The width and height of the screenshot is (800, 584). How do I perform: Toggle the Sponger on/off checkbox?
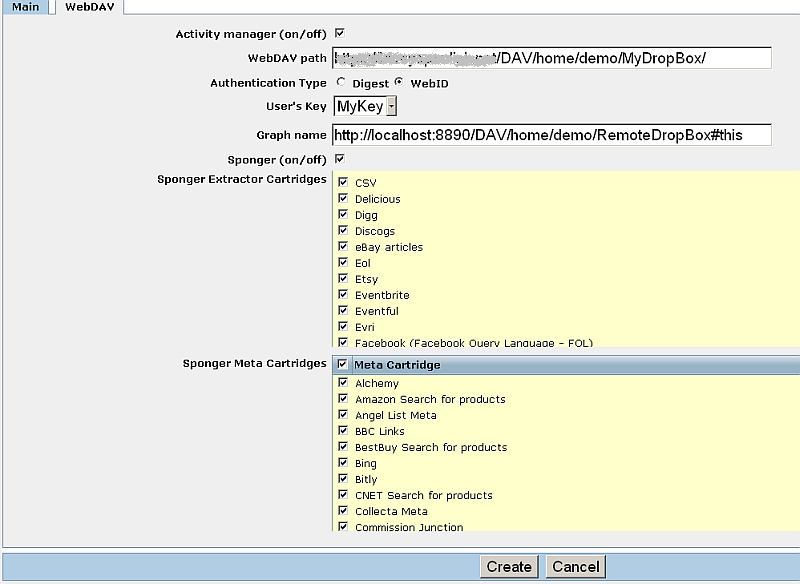pyautogui.click(x=340, y=159)
